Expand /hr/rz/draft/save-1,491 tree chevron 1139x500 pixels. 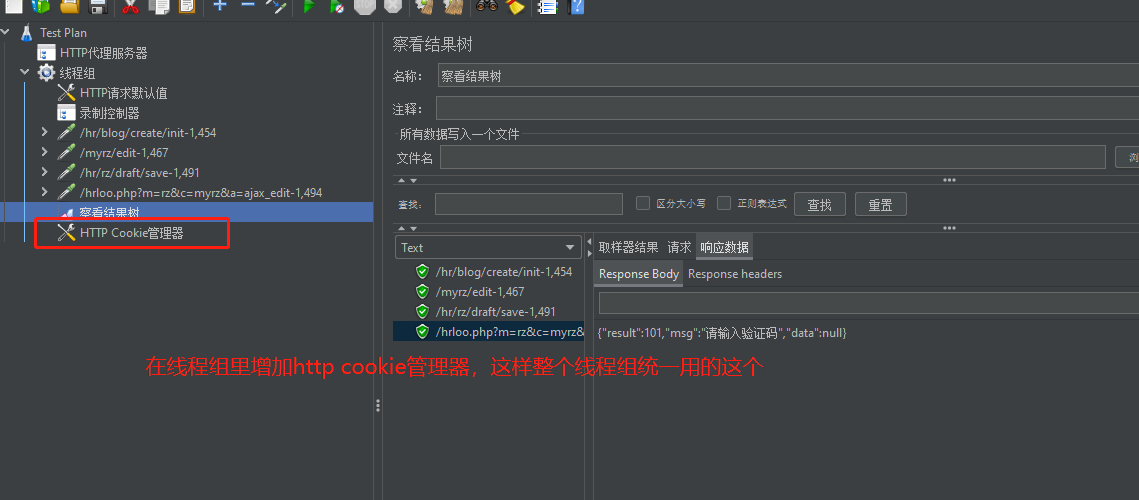[44, 172]
